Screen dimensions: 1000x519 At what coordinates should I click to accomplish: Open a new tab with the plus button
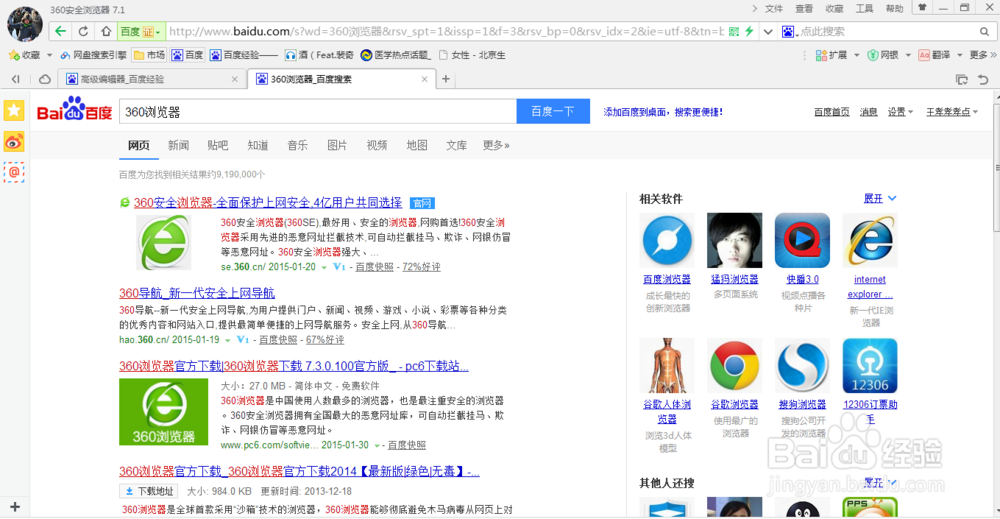pyautogui.click(x=446, y=79)
